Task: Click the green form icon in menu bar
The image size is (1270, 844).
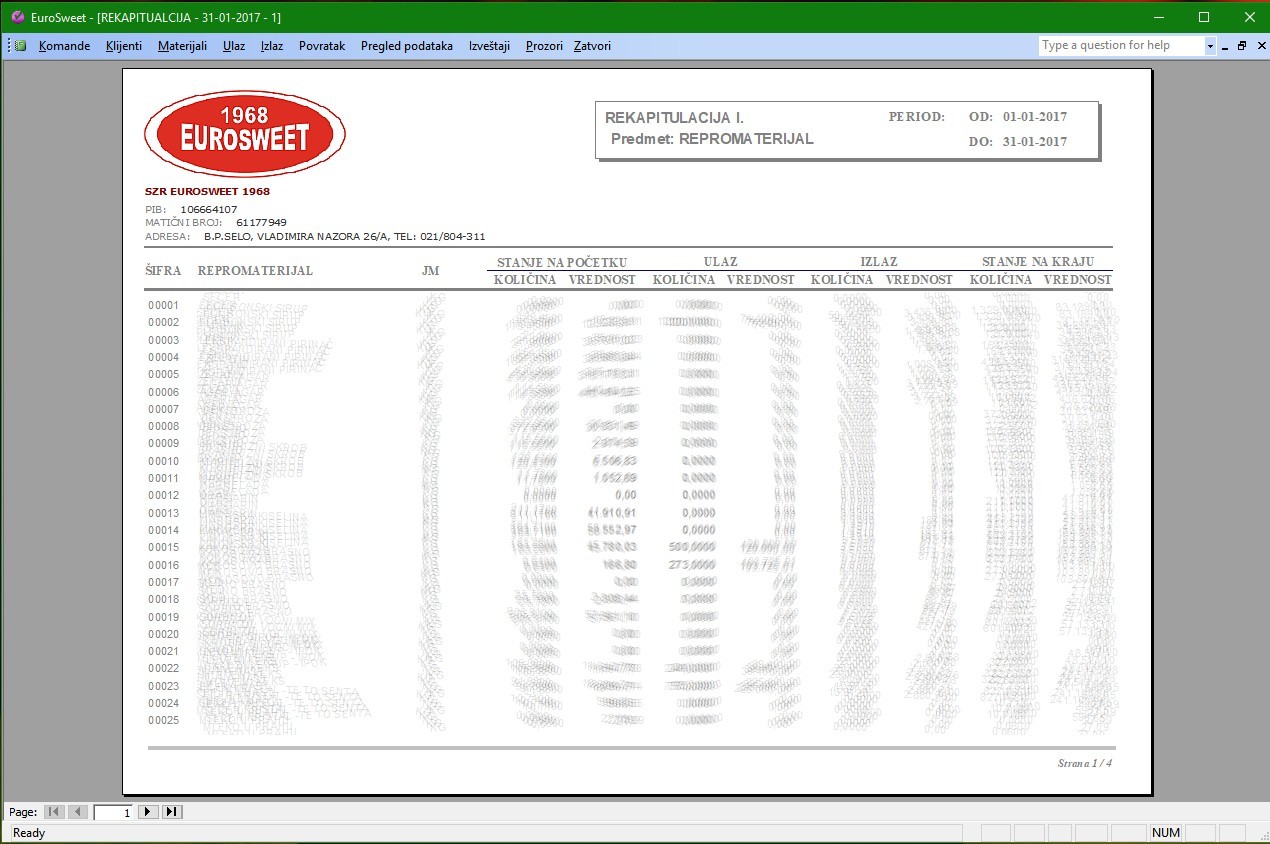Action: coord(21,46)
